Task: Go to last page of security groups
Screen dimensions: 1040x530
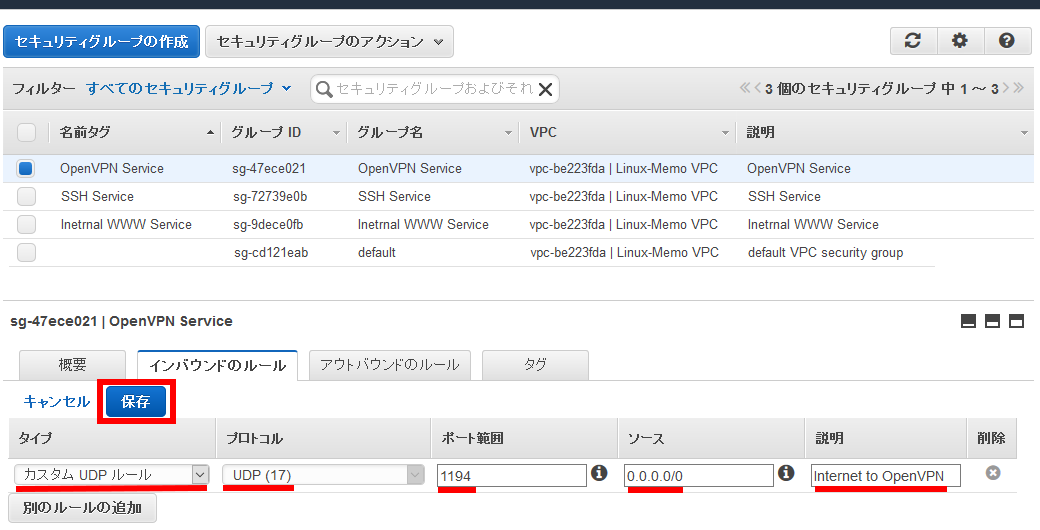Action: (x=1018, y=88)
